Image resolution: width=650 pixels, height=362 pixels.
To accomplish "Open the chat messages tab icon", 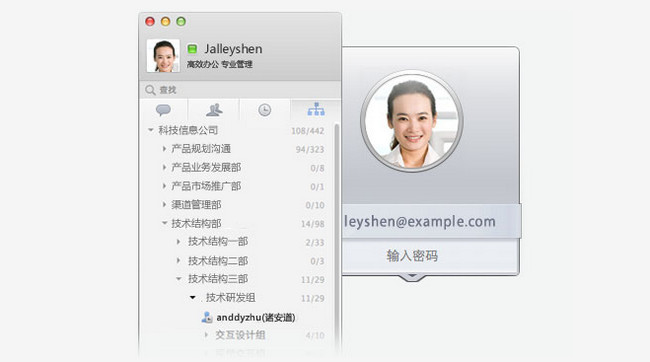I will [x=163, y=110].
